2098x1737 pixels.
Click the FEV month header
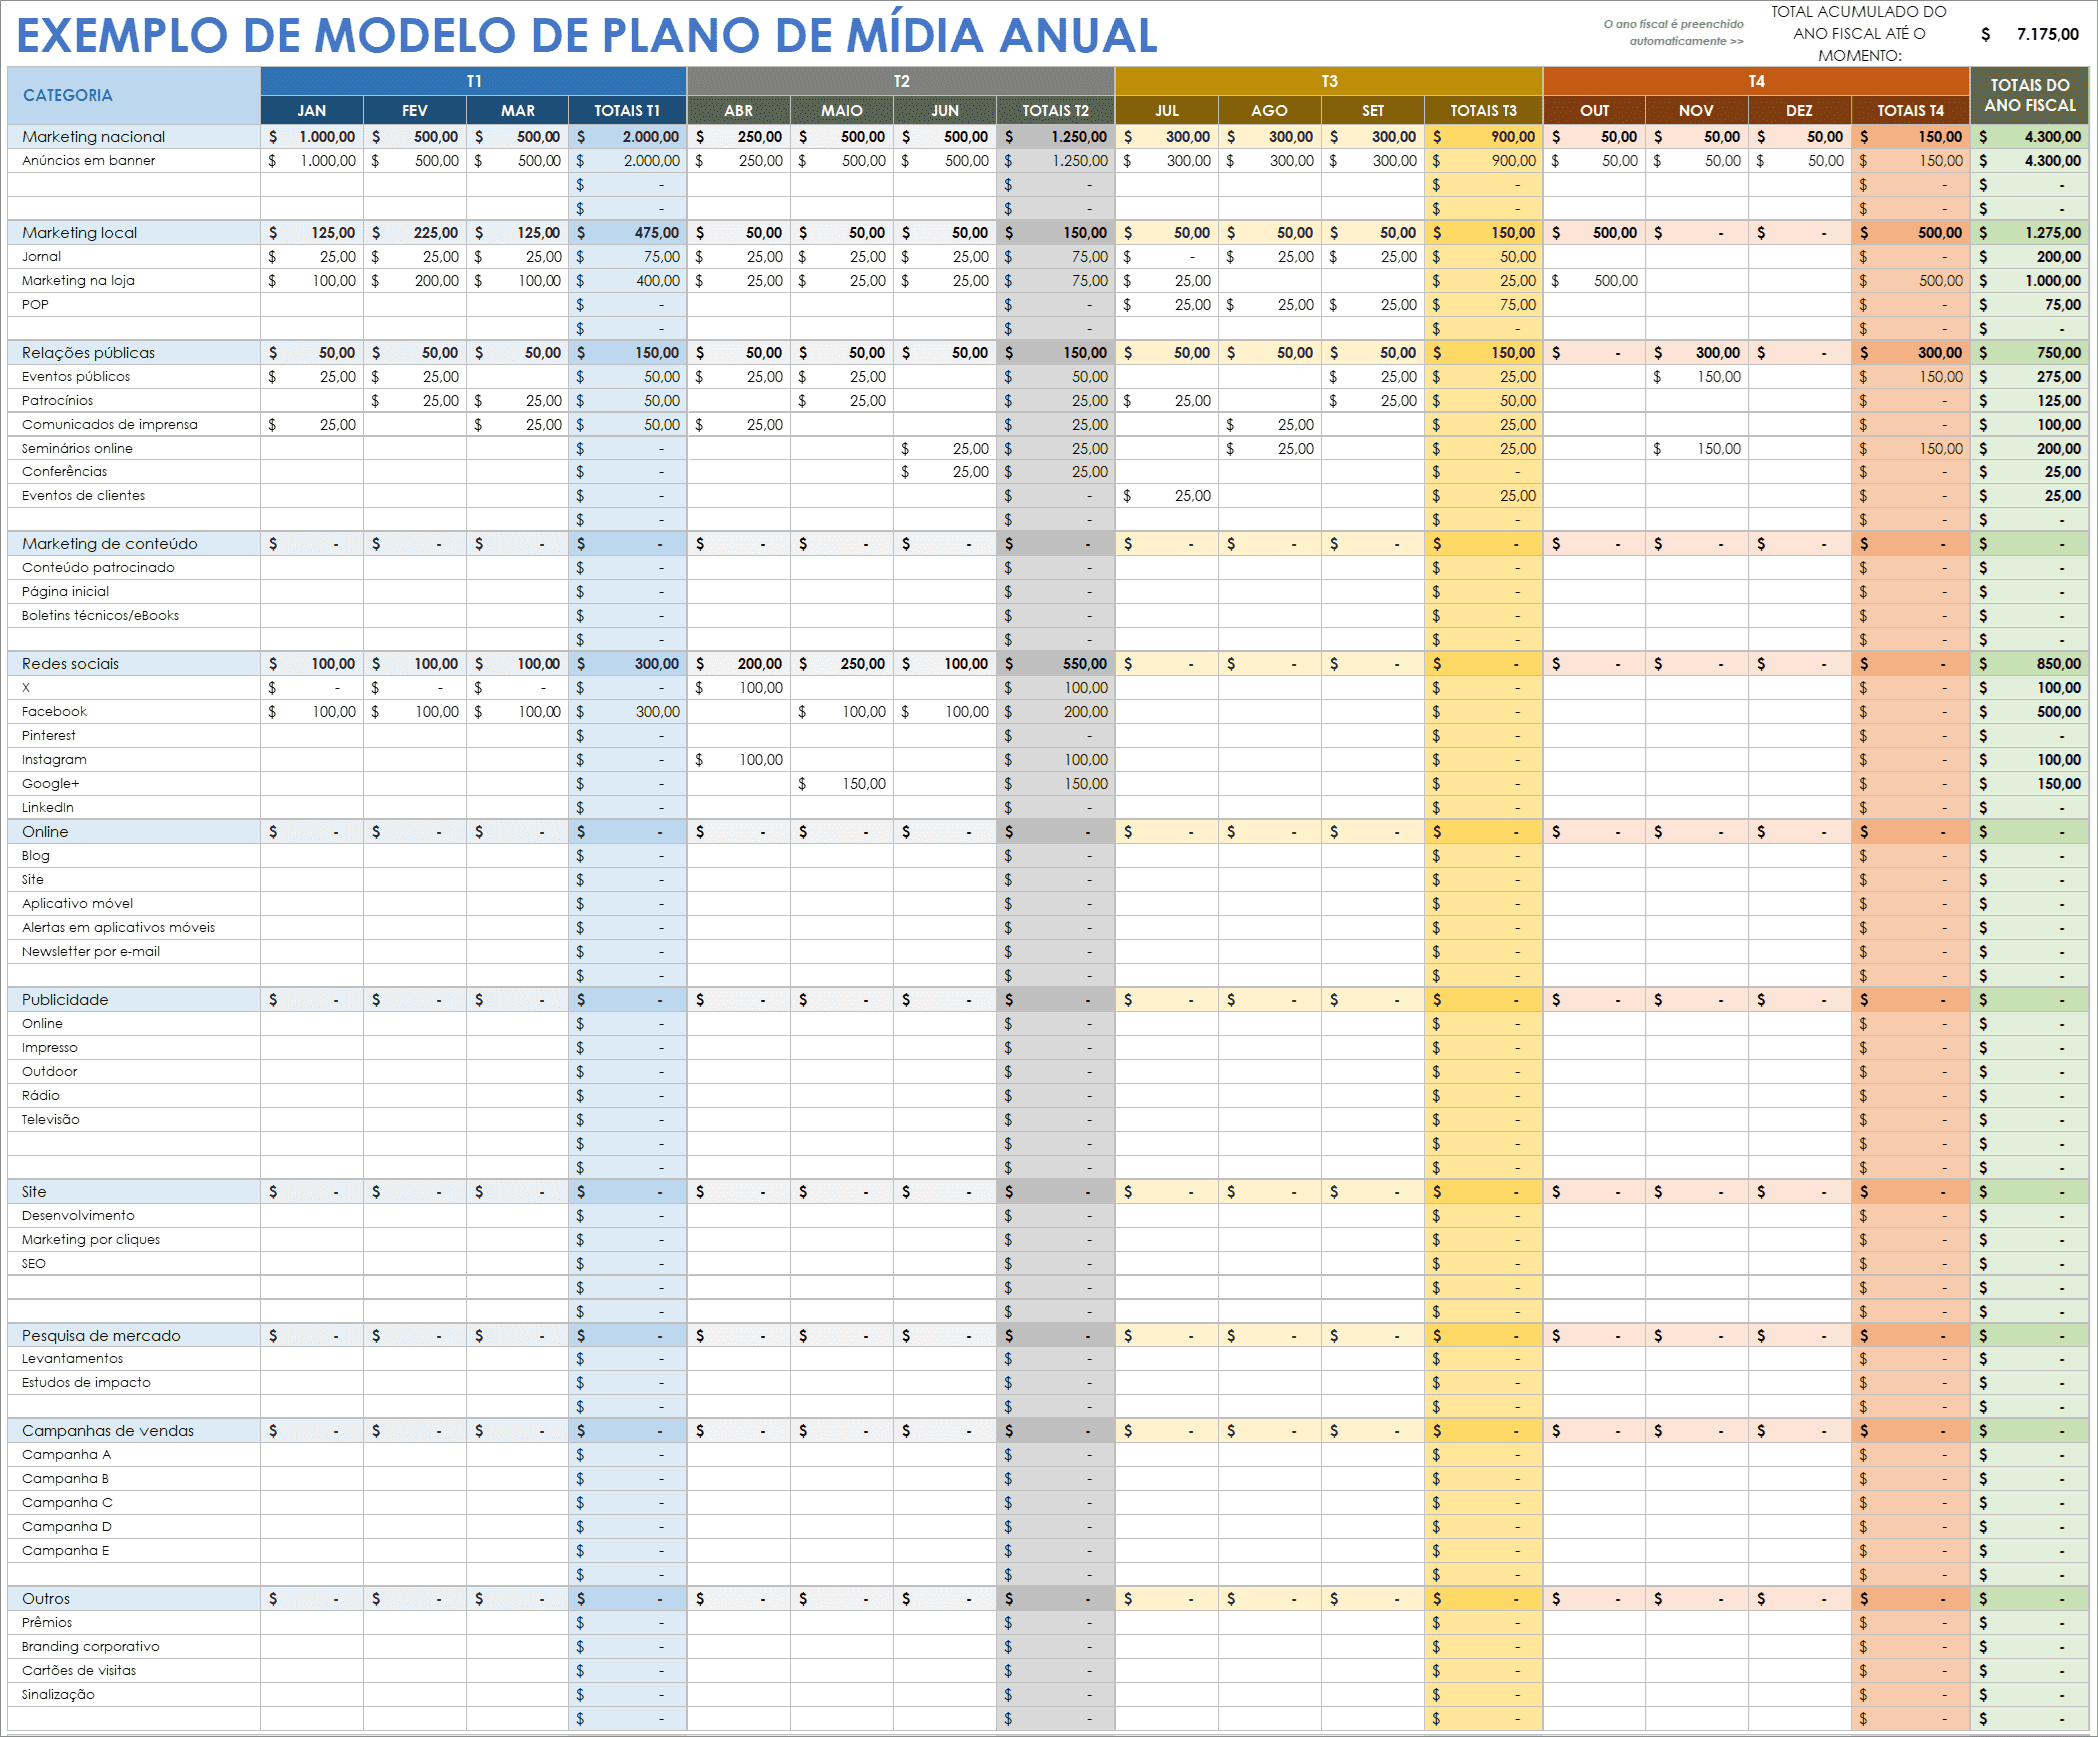(x=415, y=110)
